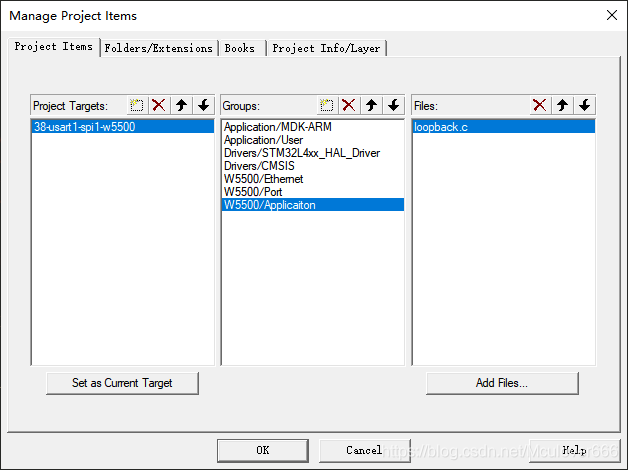
Task: Create a new project target
Action: click(137, 106)
